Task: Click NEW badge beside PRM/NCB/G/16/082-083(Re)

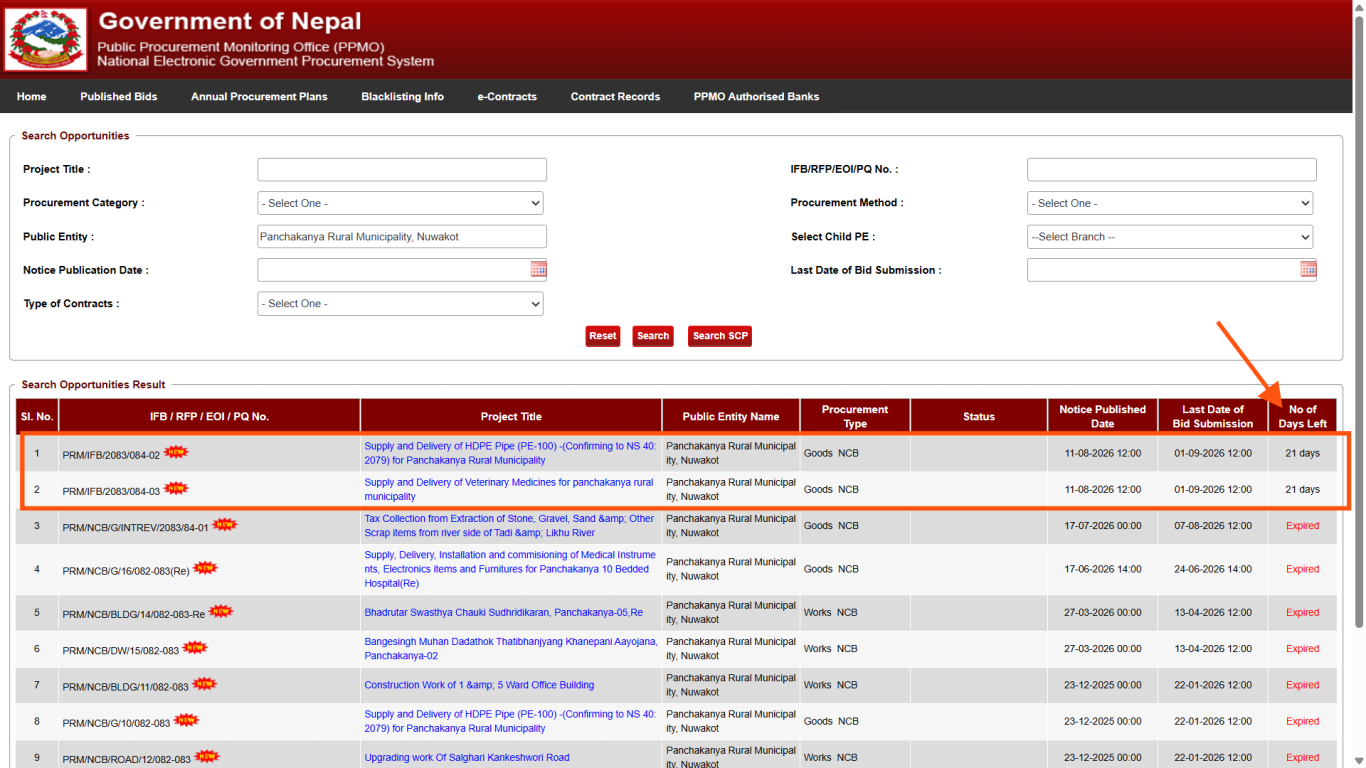Action: (x=205, y=567)
